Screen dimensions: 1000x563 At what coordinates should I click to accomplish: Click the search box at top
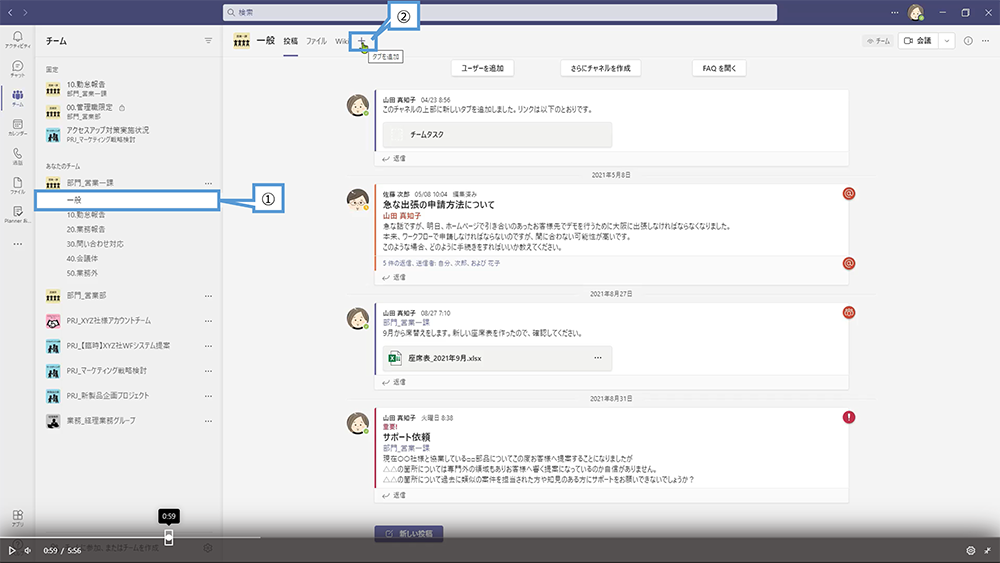tap(500, 12)
